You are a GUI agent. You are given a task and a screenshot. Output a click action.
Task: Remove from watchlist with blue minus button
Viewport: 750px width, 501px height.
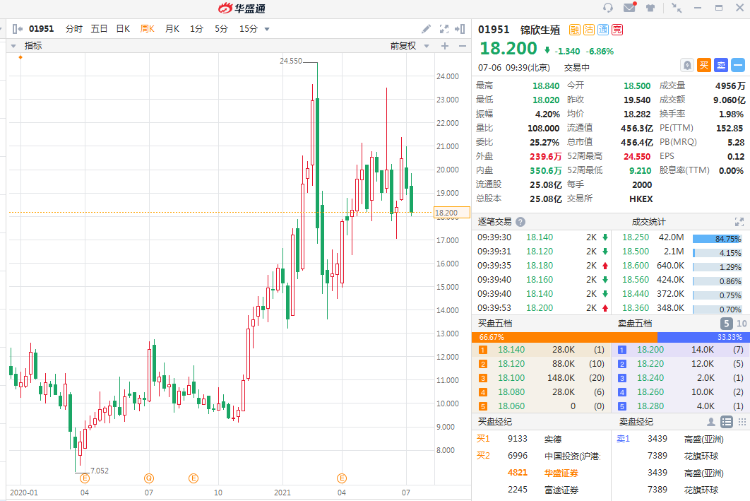pos(738,65)
